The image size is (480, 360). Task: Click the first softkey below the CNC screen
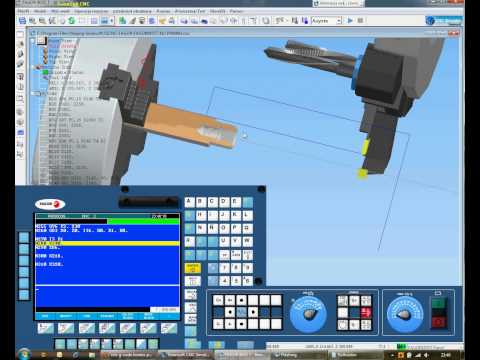46,329
